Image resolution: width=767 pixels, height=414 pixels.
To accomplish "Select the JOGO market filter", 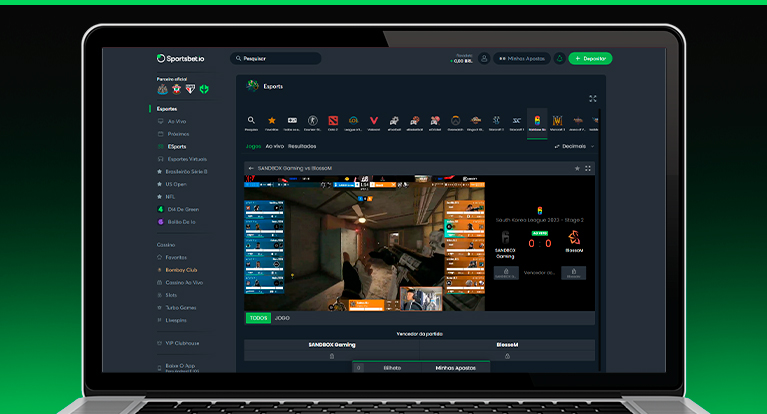I will (x=282, y=318).
